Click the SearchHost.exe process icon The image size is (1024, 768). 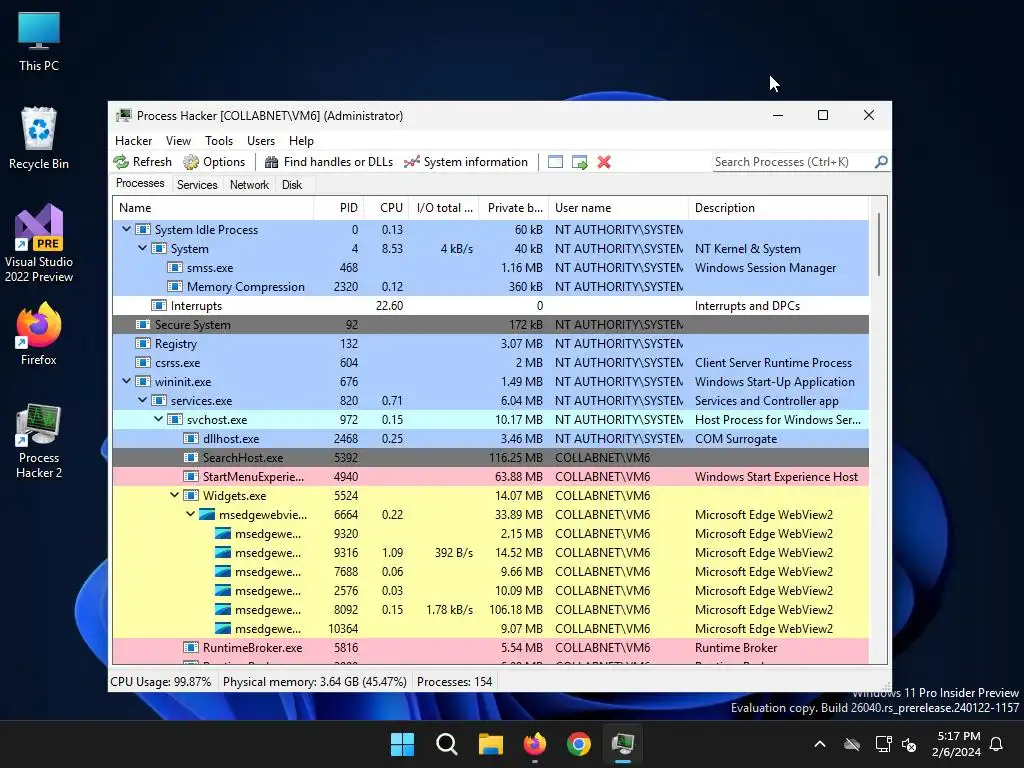click(x=191, y=457)
